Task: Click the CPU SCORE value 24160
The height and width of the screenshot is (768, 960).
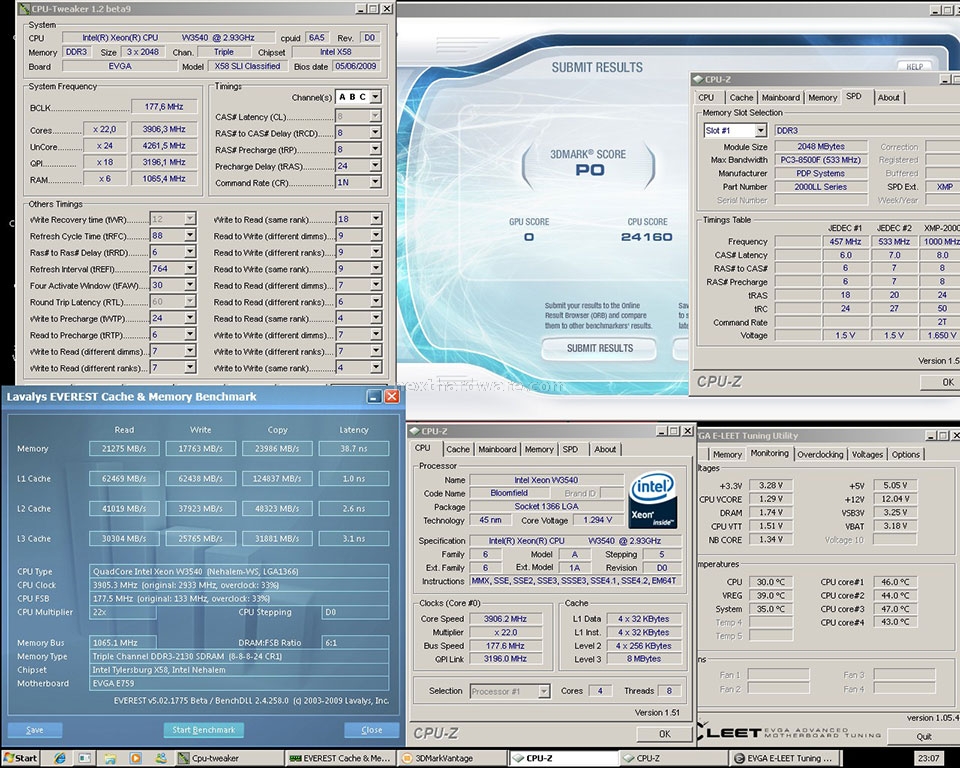Action: pyautogui.click(x=647, y=236)
